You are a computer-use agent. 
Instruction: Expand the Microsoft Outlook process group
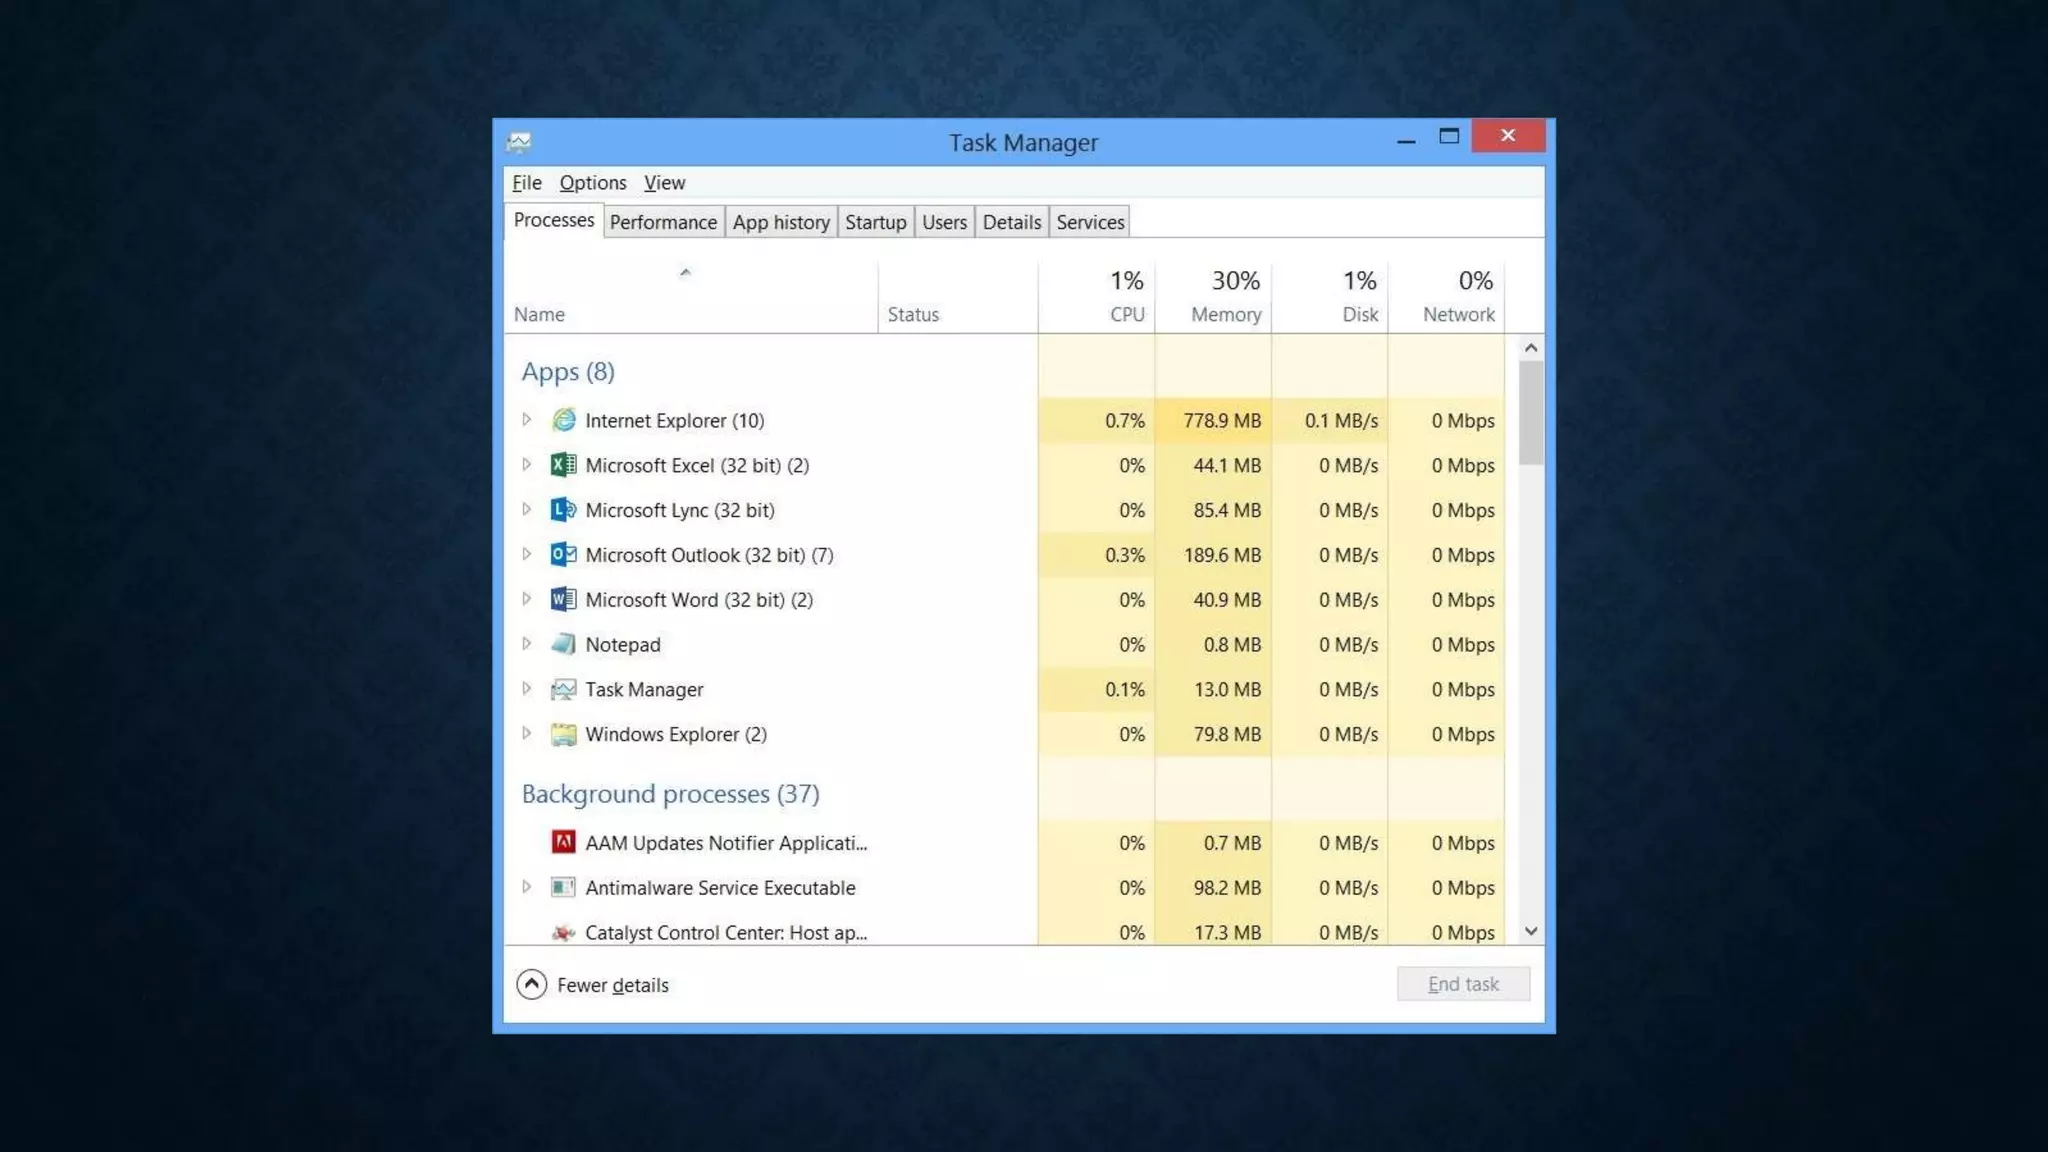point(526,554)
